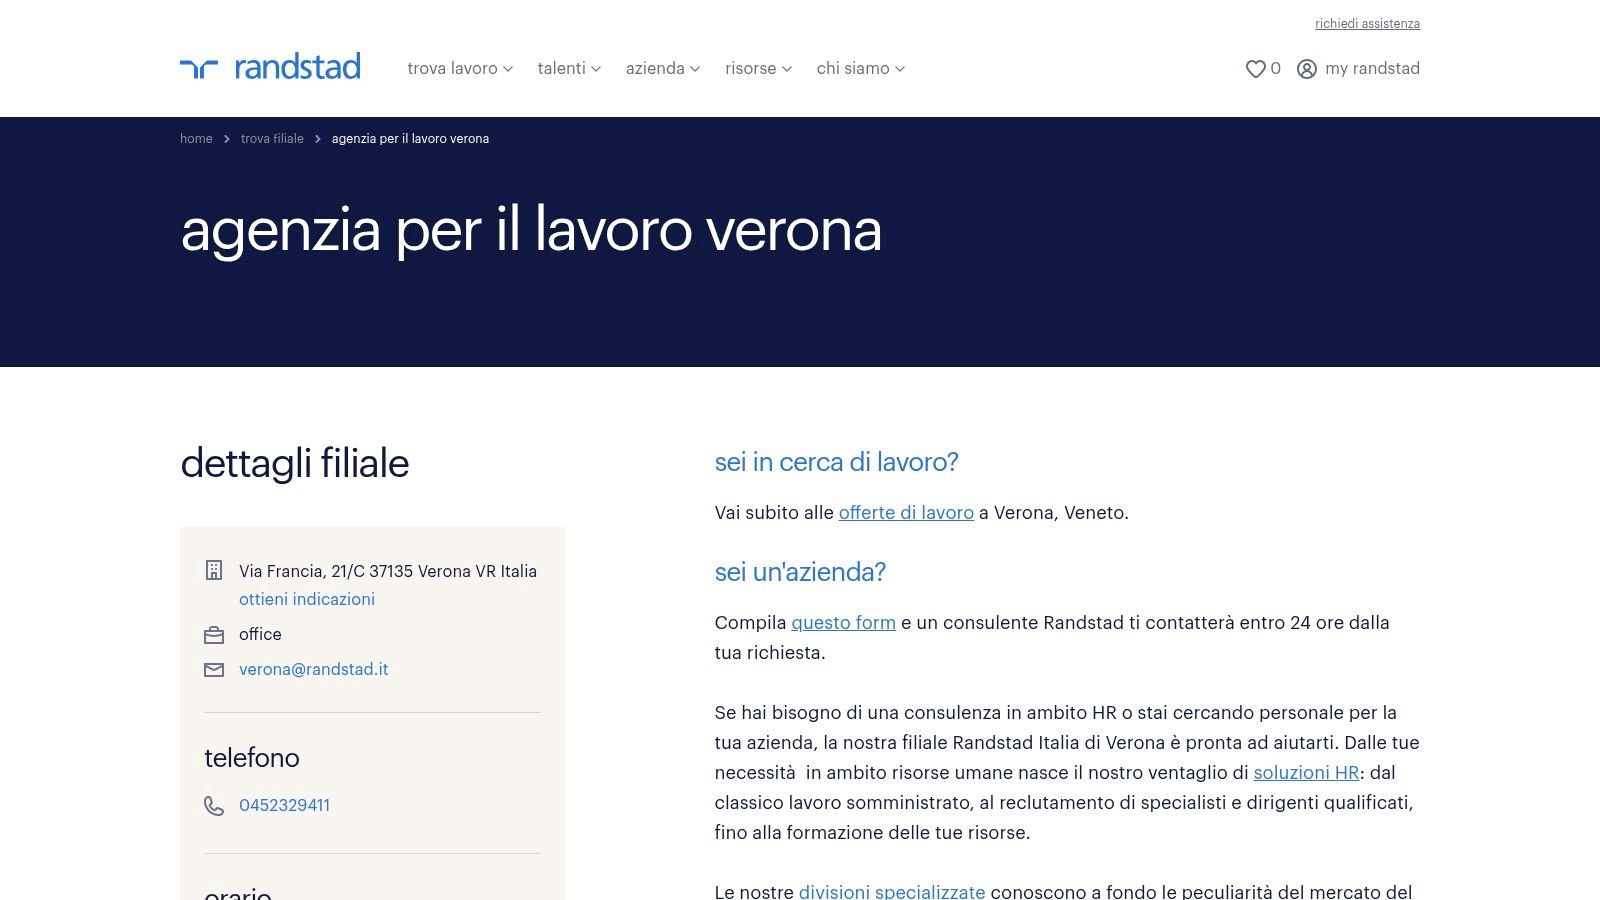This screenshot has height=900, width=1600.
Task: Click the office label text
Action: 260,634
